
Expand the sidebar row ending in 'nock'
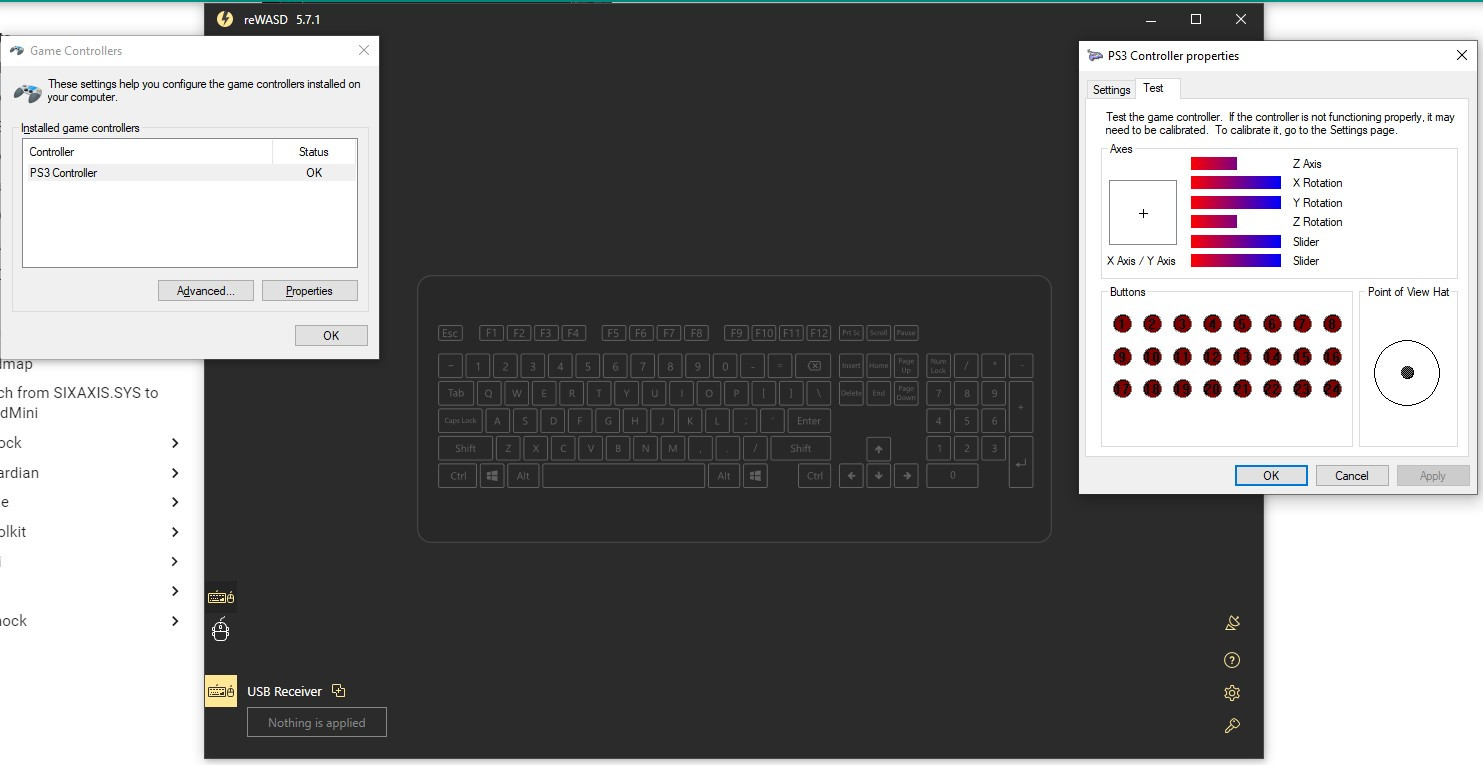(175, 621)
